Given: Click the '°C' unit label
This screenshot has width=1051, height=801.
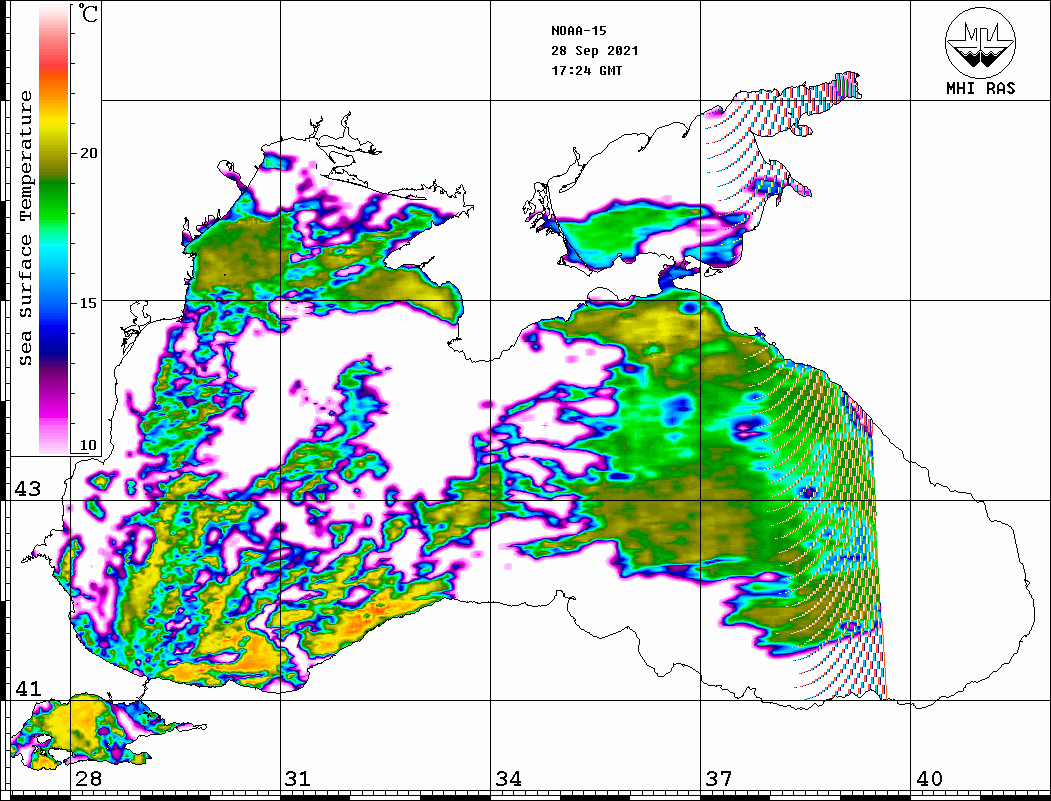Looking at the screenshot, I should coord(88,13).
